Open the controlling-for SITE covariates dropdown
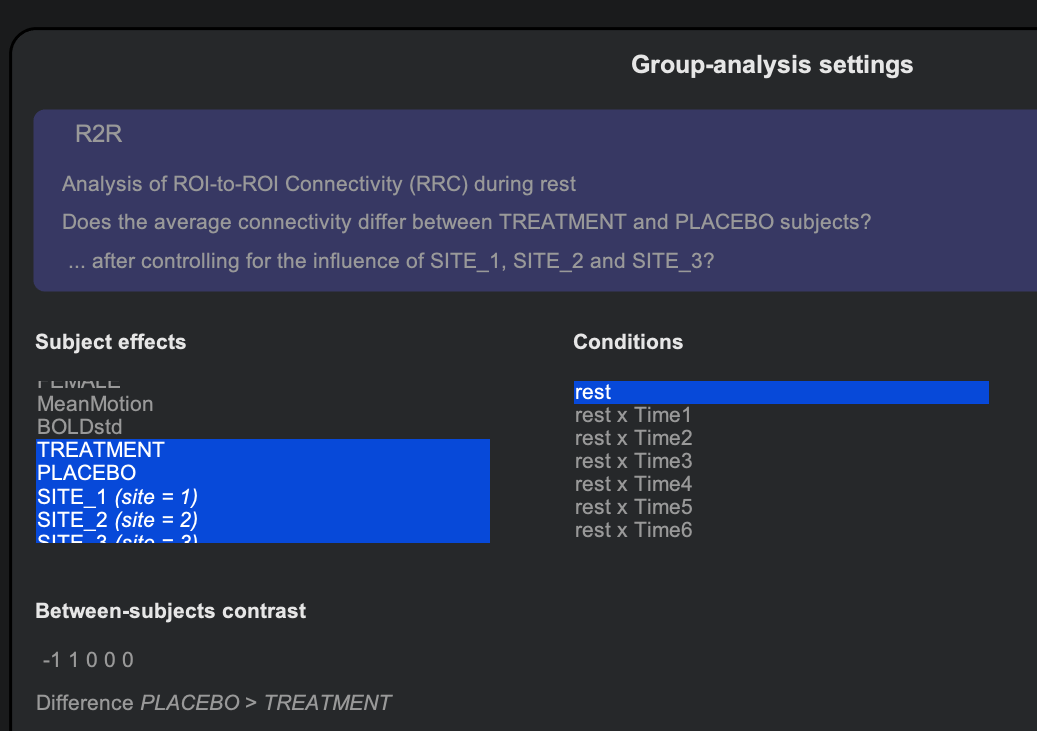Viewport: 1037px width, 731px height. pyautogui.click(x=391, y=262)
